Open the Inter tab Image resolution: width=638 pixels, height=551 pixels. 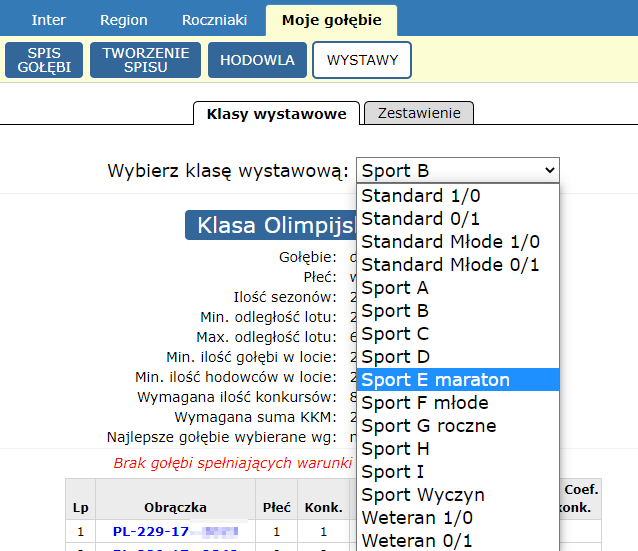tap(49, 20)
